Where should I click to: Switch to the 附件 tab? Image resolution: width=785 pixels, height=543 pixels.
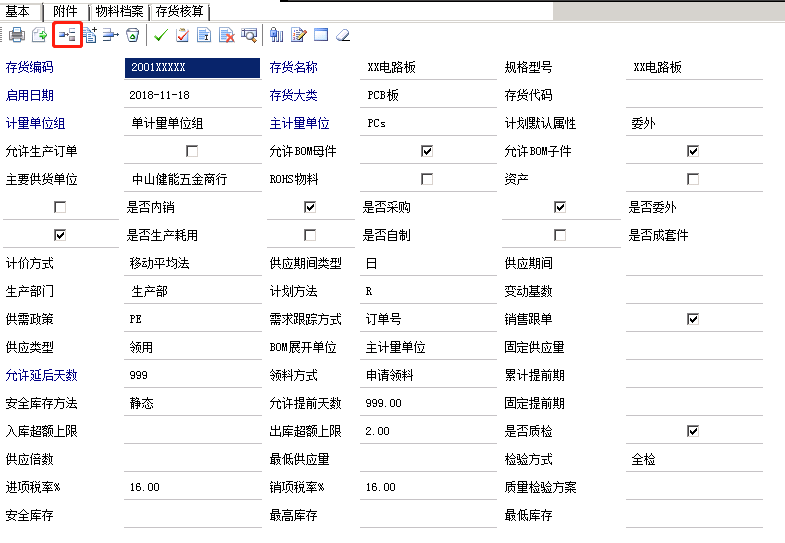coord(65,11)
